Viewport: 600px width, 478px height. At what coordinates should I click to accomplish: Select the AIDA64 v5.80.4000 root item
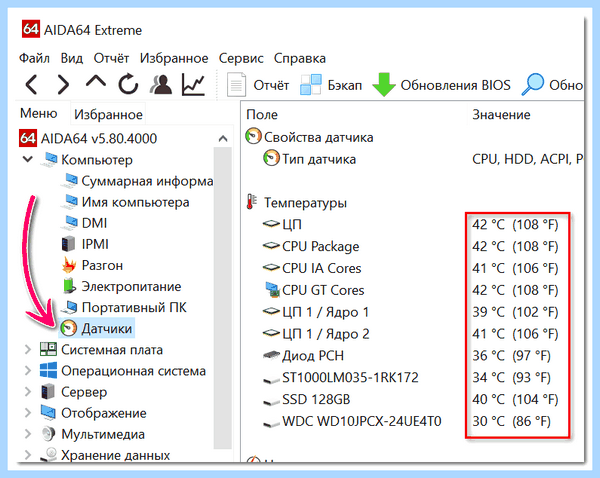[x=99, y=138]
